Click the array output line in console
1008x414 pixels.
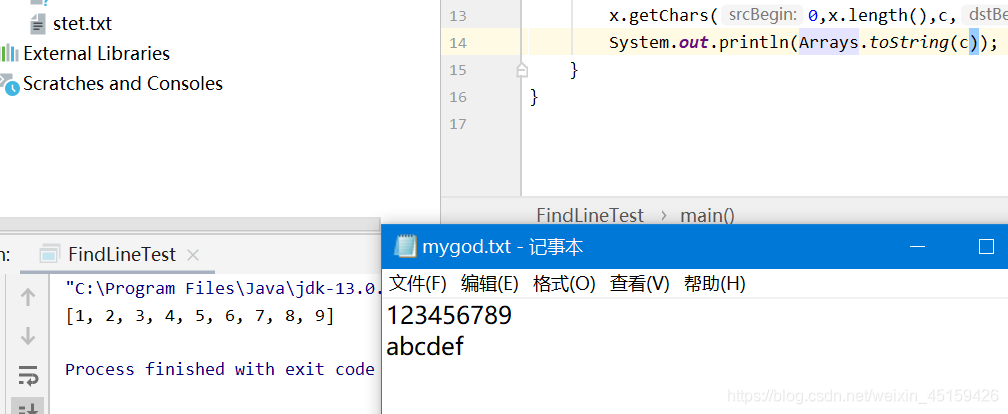[200, 316]
